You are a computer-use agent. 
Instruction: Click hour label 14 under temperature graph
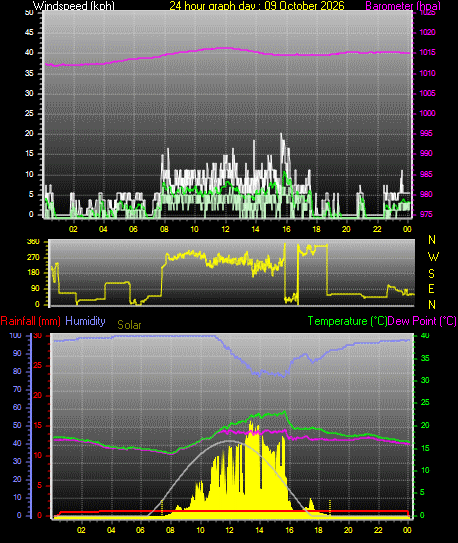(x=259, y=530)
